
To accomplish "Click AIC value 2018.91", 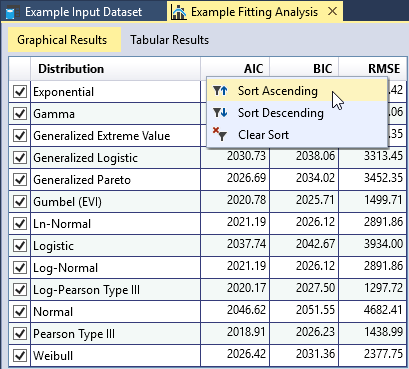I will coord(246,332).
